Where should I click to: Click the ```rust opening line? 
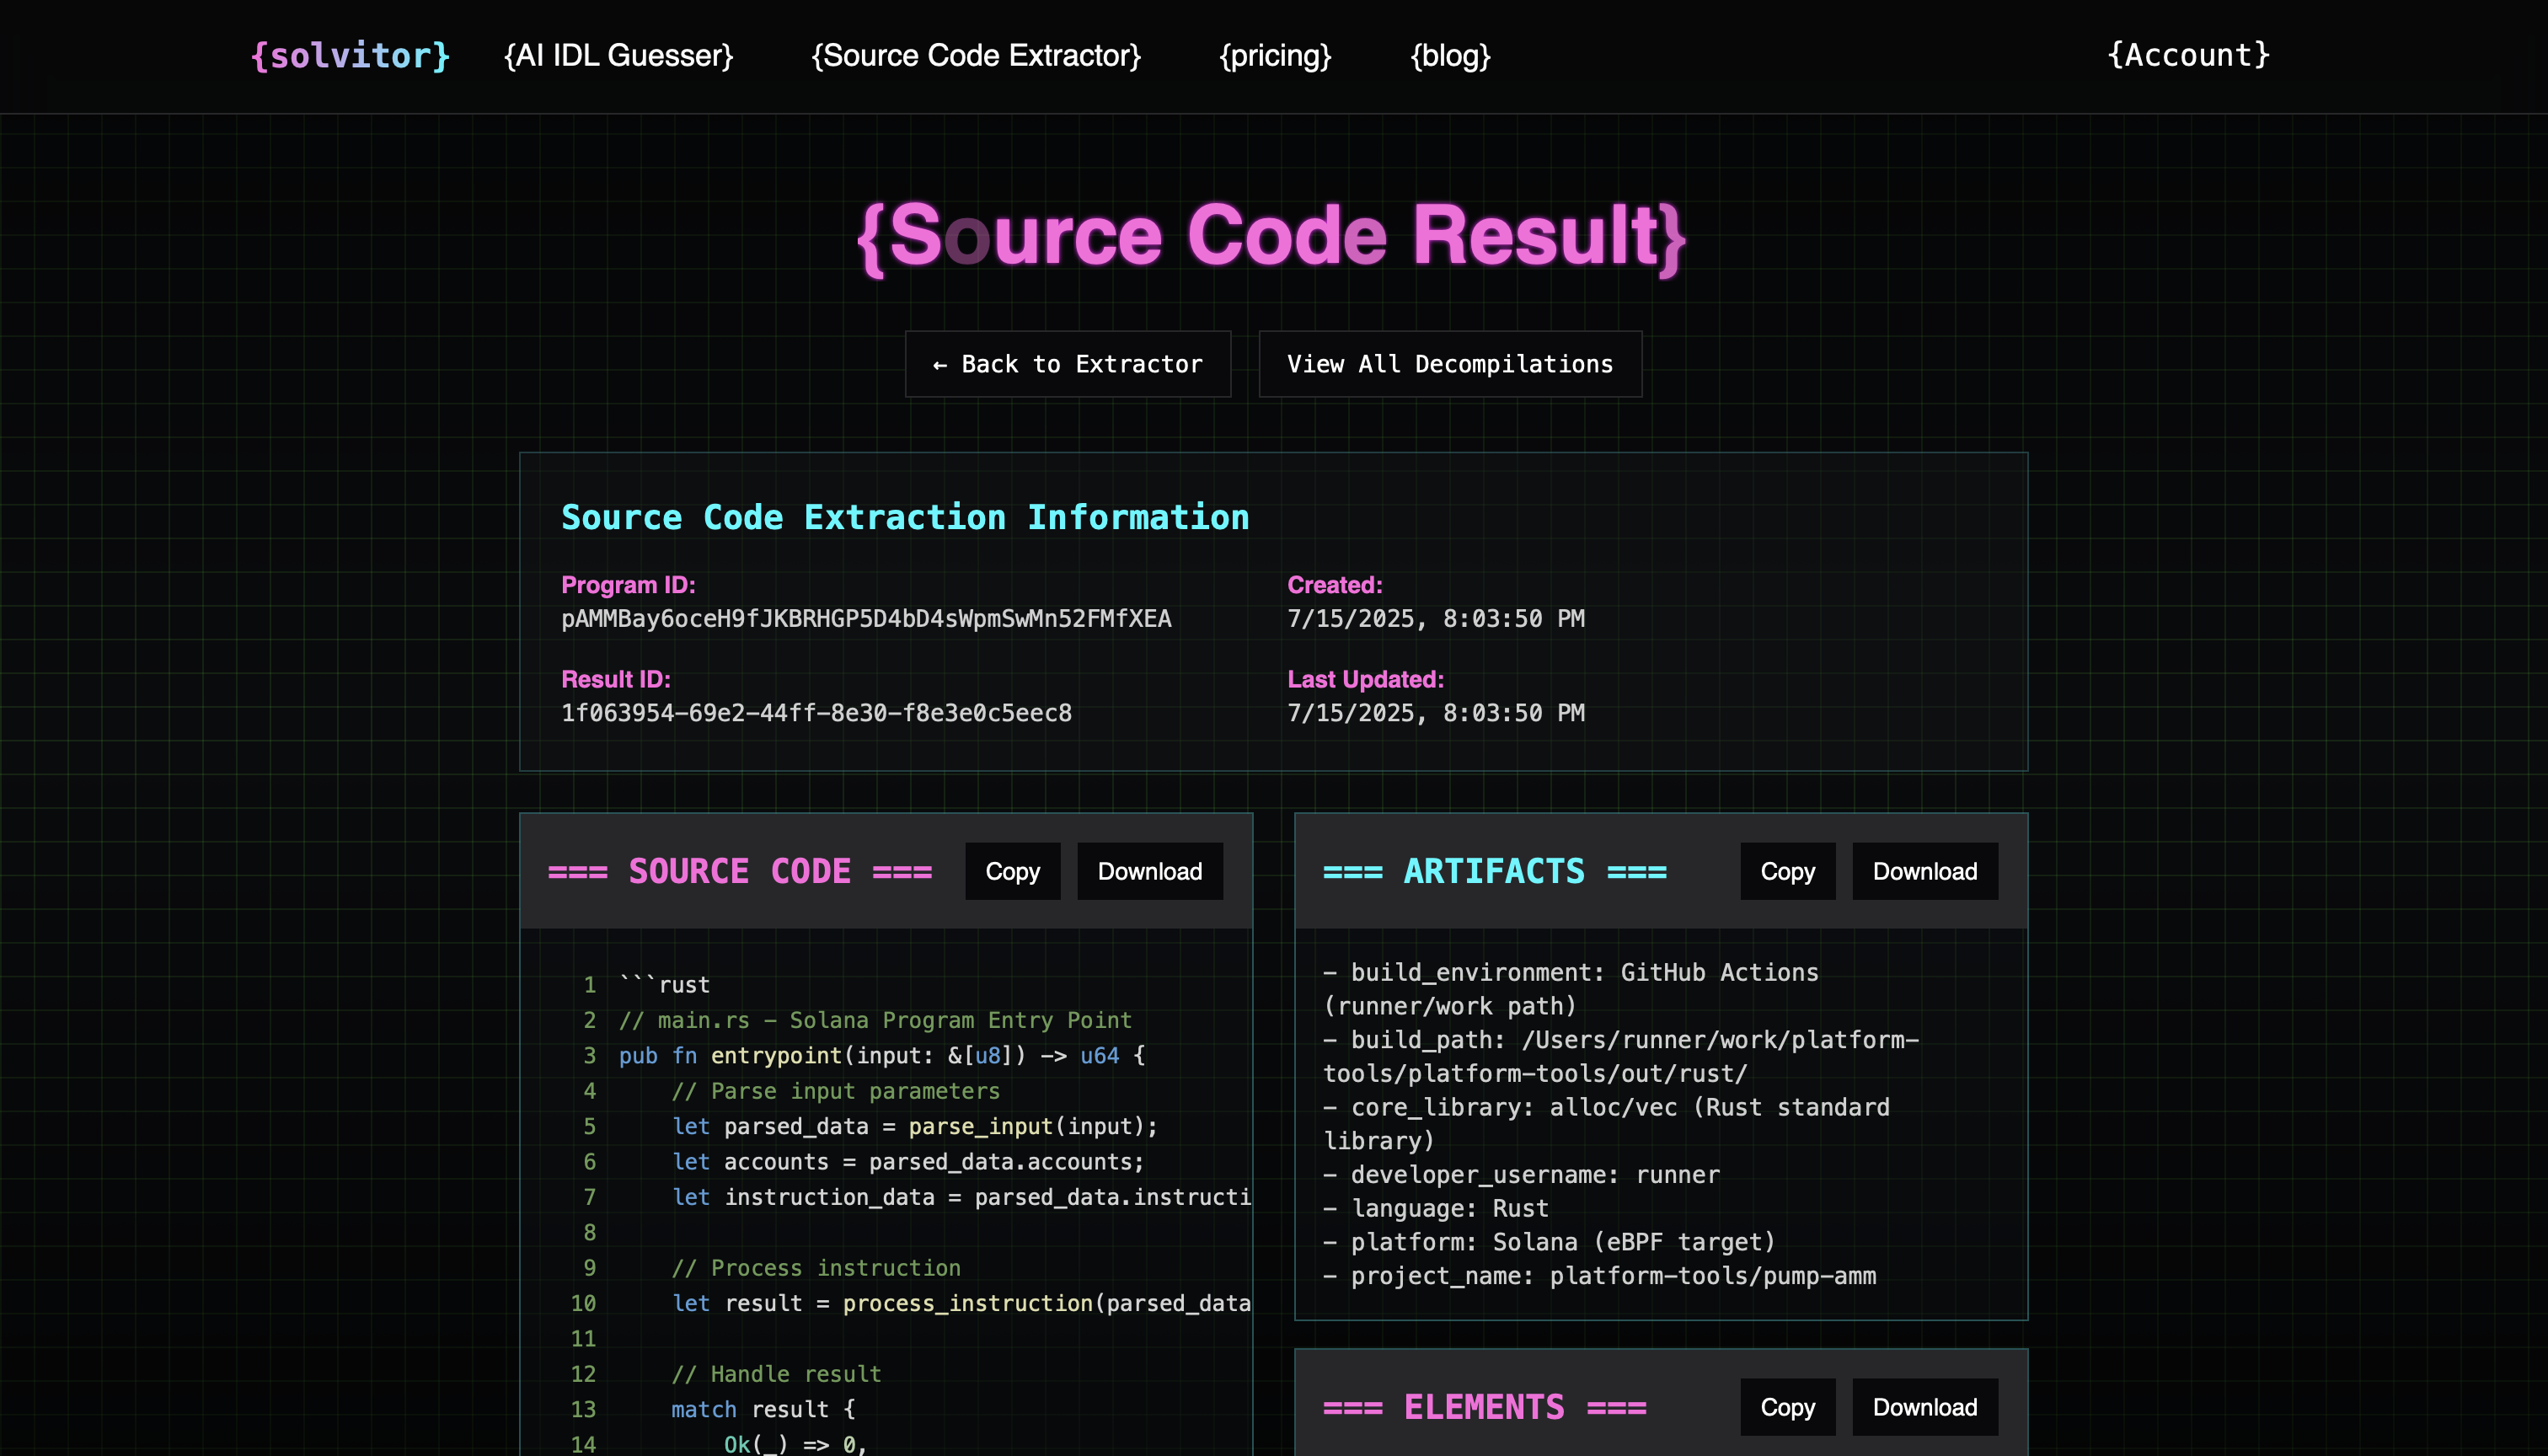[664, 985]
